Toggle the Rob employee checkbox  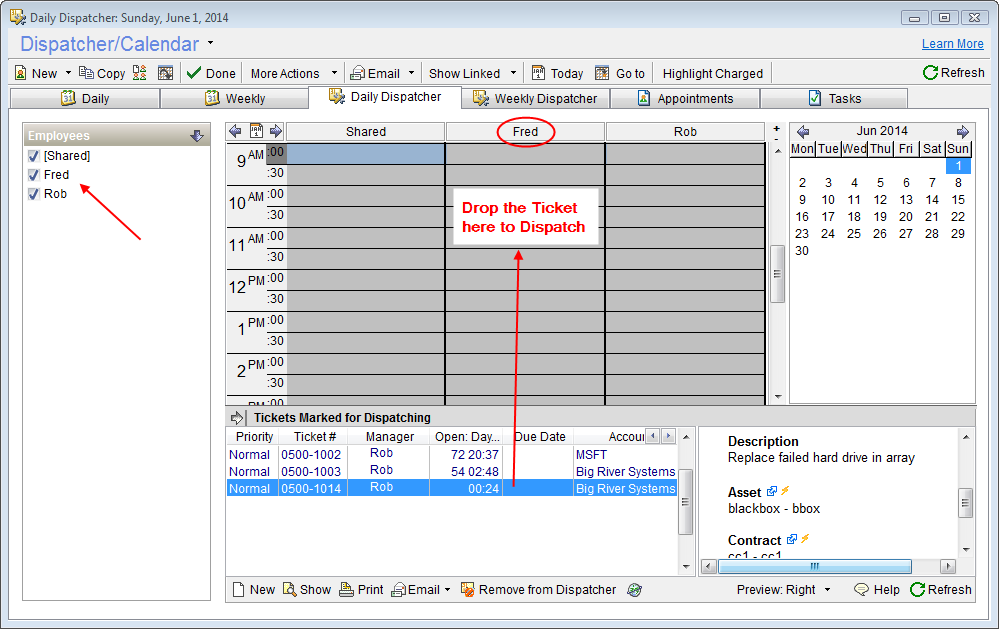pos(34,194)
